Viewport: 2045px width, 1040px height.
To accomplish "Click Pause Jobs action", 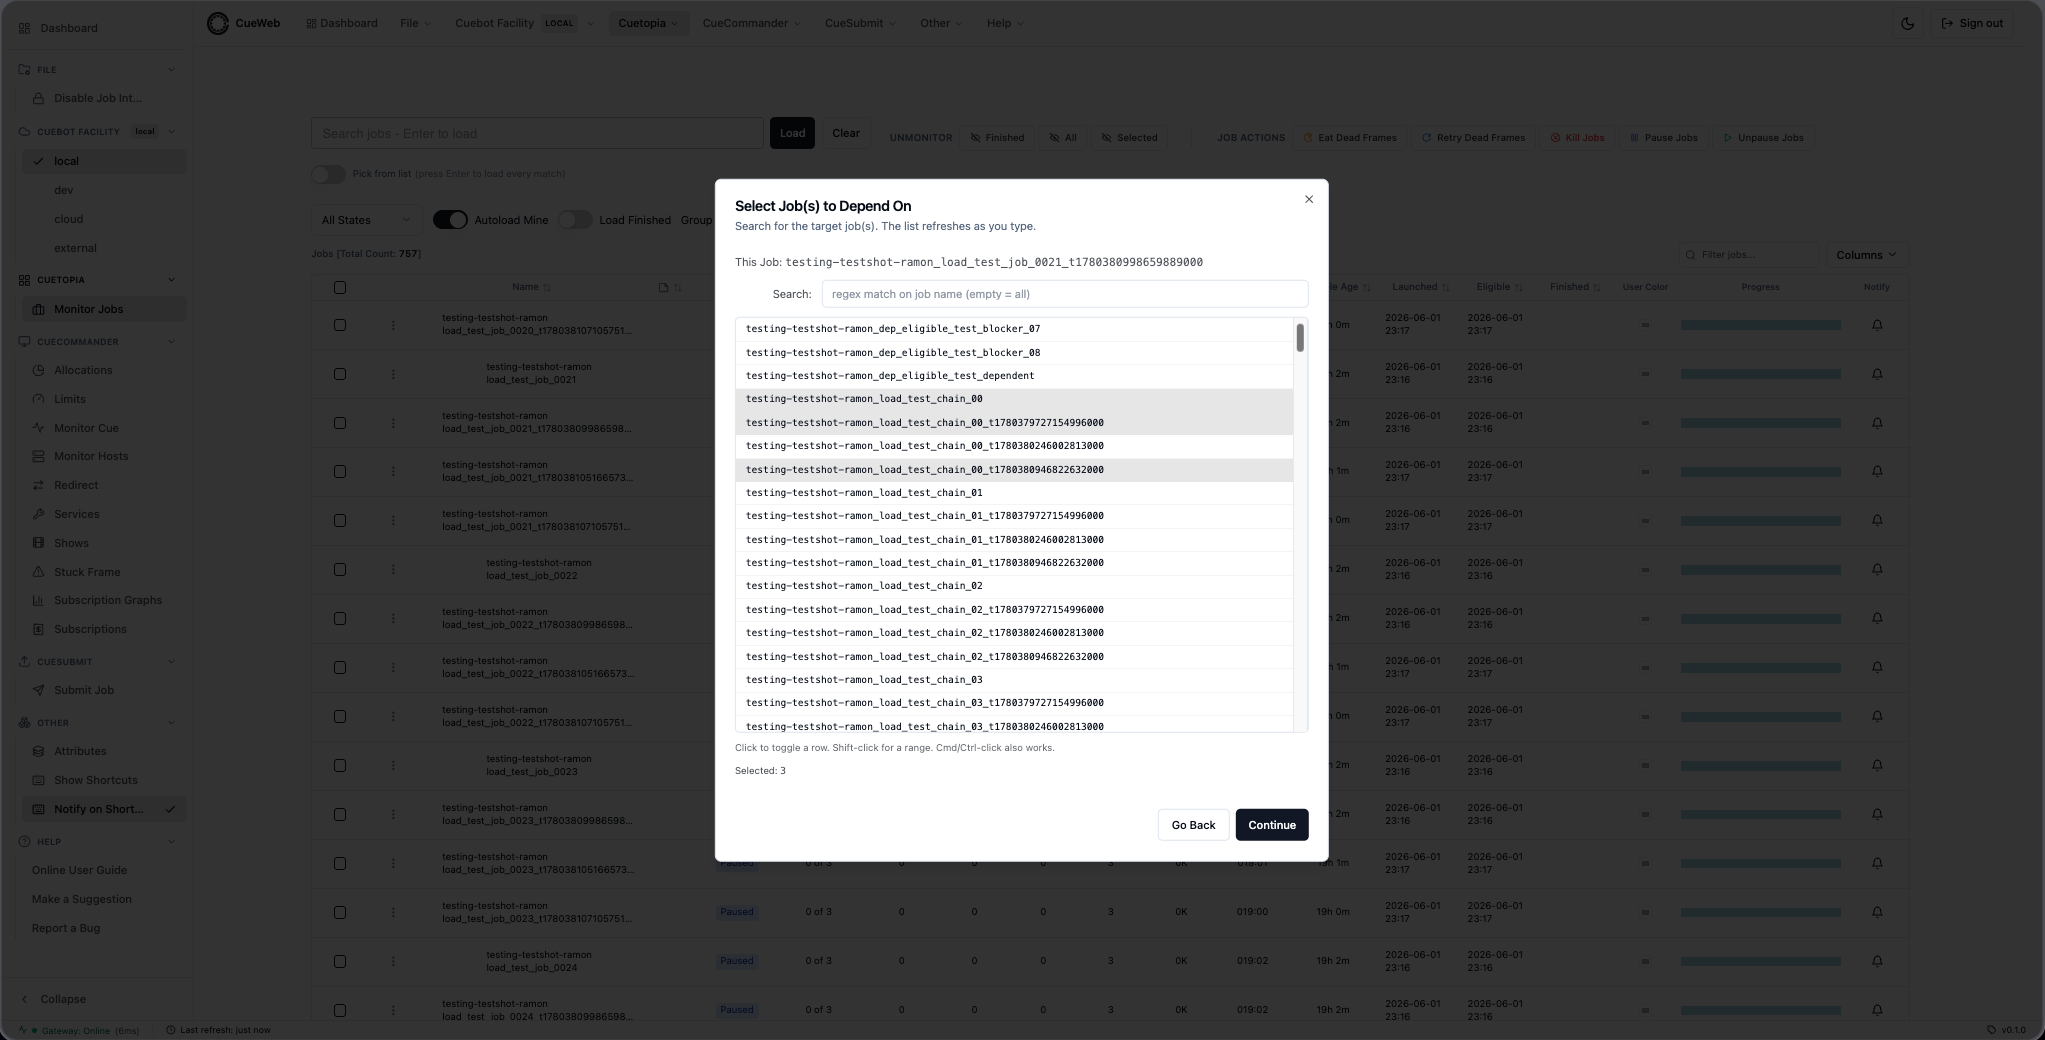I will click(1663, 138).
